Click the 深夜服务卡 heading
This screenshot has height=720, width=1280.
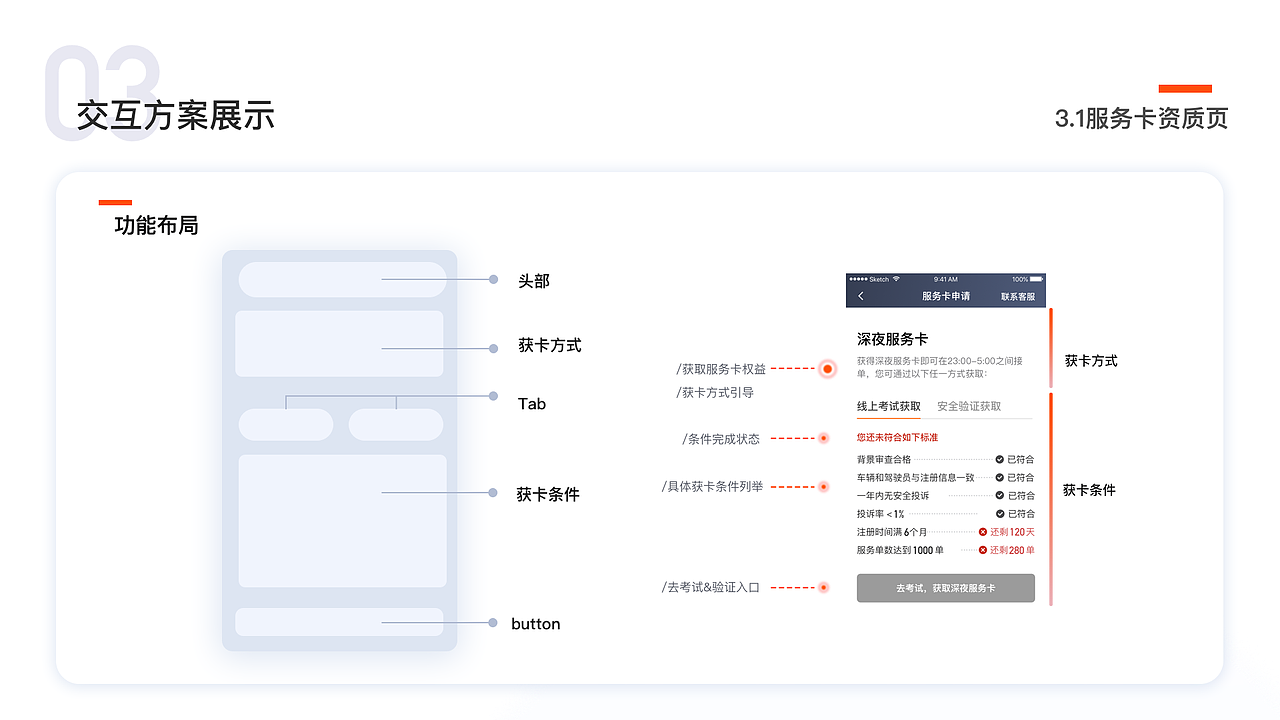pos(893,340)
